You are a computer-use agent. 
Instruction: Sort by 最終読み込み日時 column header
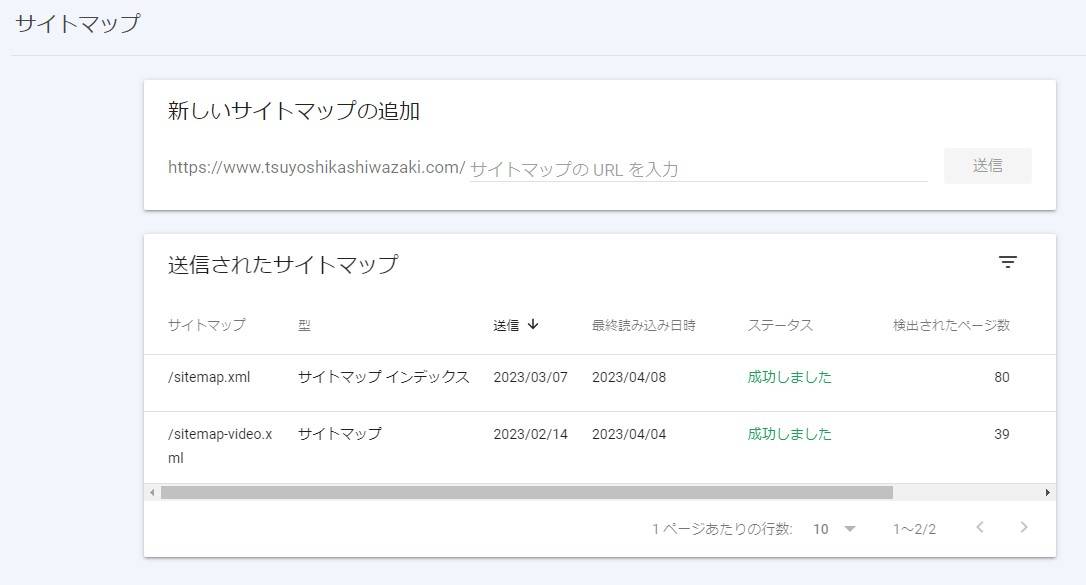coord(643,325)
